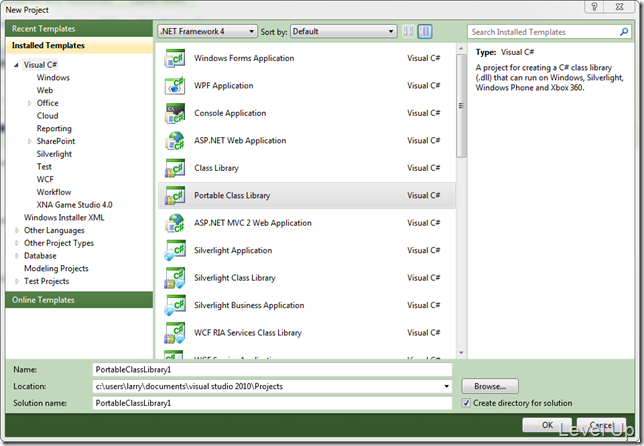Click the ASP.NET Web Application template icon
The width and height of the screenshot is (644, 446).
[x=175, y=141]
